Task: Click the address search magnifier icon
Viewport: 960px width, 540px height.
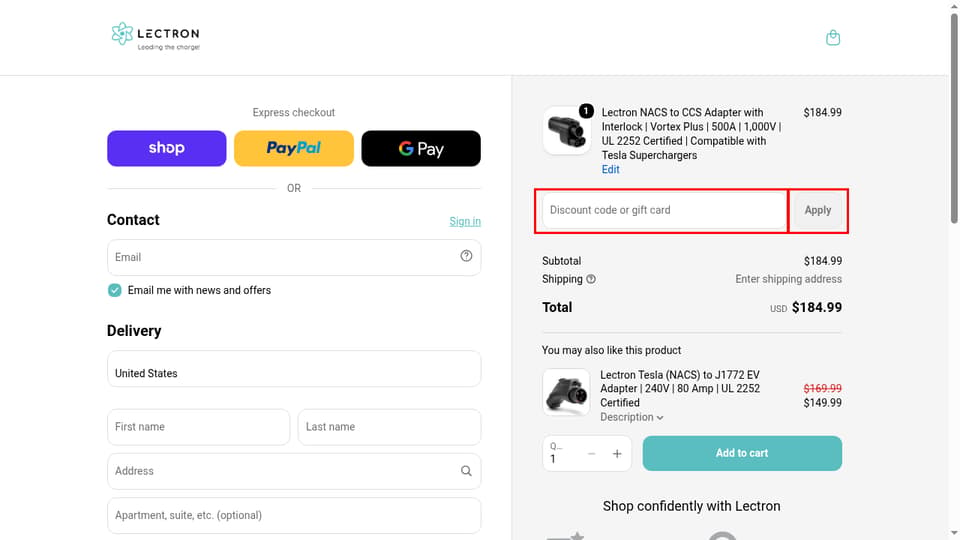Action: [467, 471]
